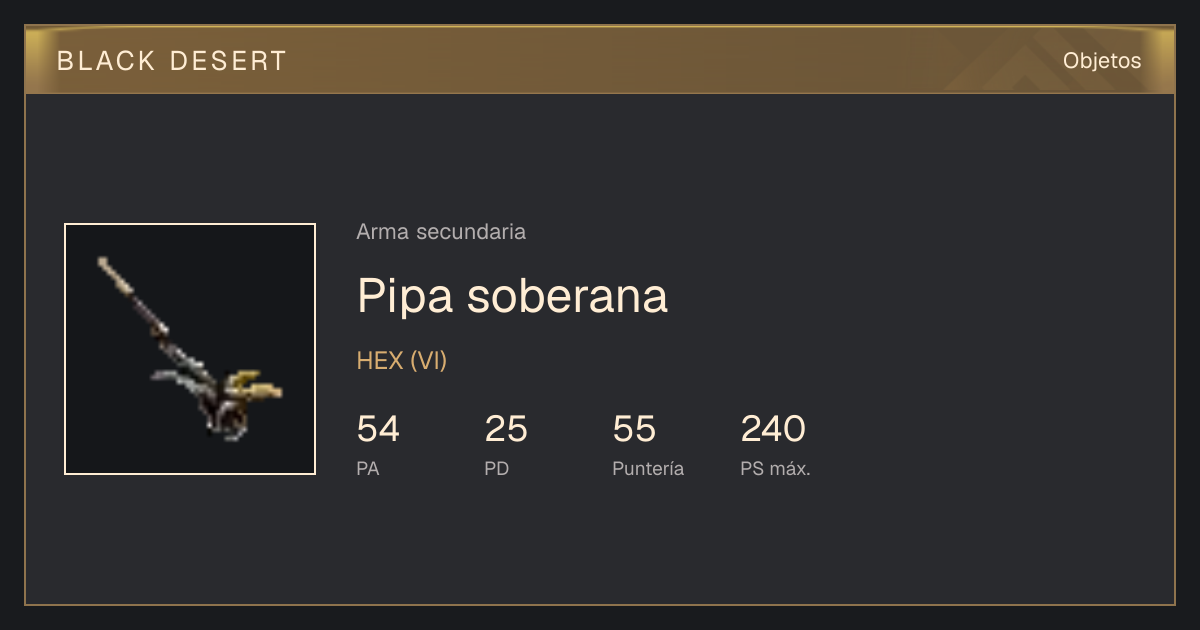Screen dimensions: 1200x630
Task: Click the PD stat label
Action: pyautogui.click(x=497, y=468)
